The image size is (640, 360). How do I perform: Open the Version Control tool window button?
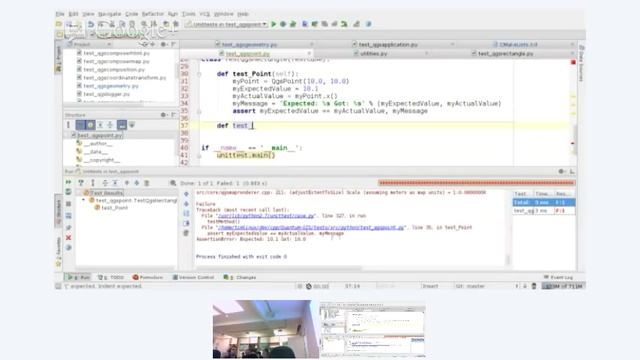[x=193, y=277]
